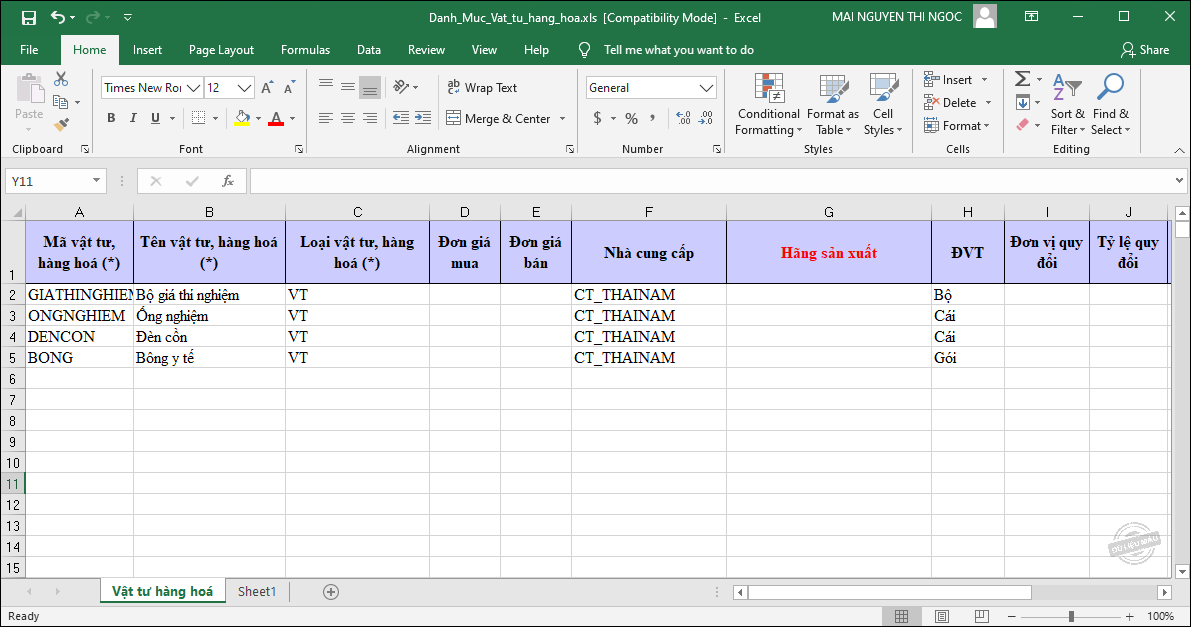The width and height of the screenshot is (1191, 627).
Task: Expand the font name dropdown
Action: tap(194, 88)
